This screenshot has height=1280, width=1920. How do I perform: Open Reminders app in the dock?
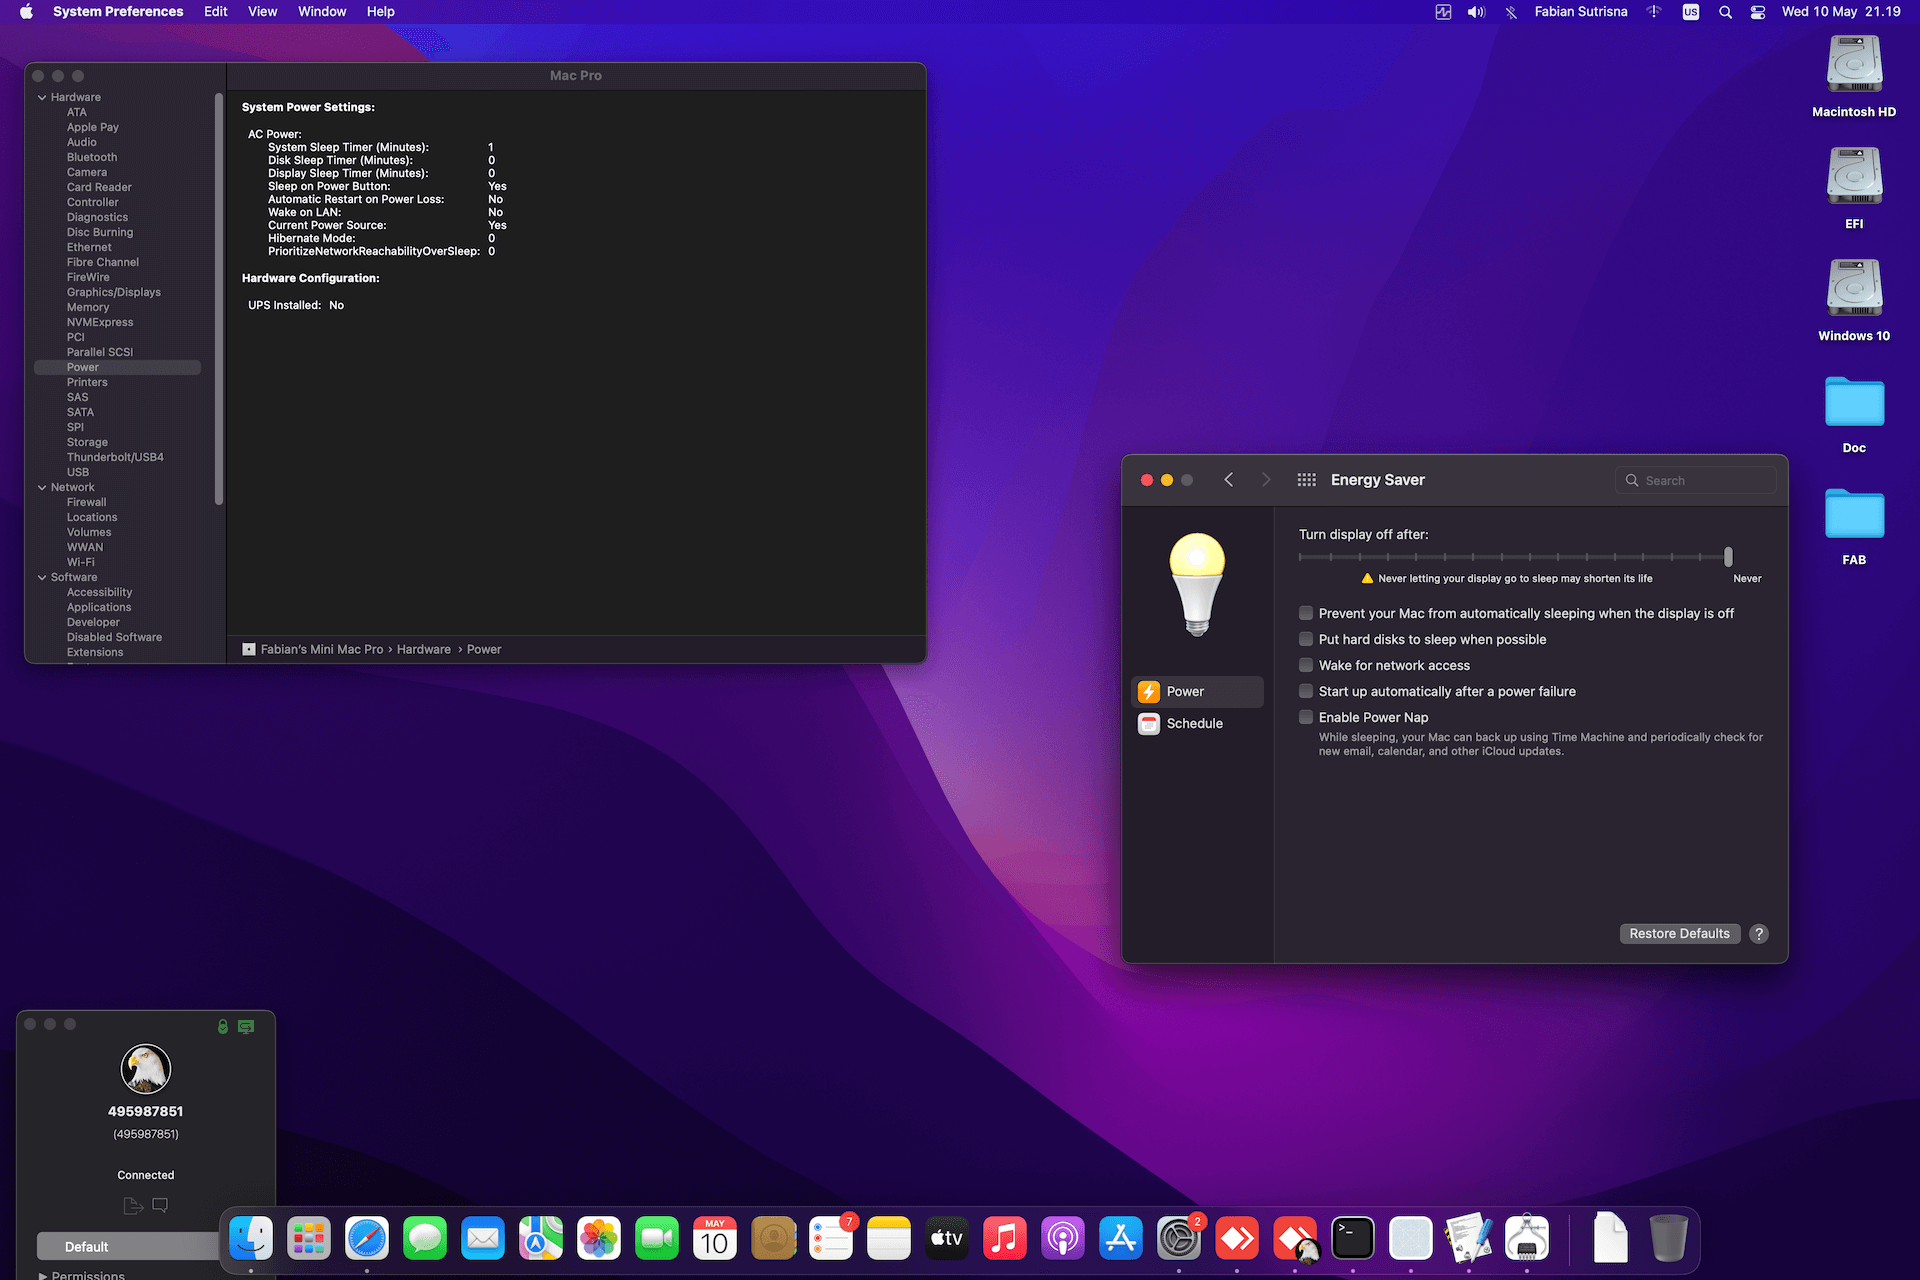point(831,1239)
